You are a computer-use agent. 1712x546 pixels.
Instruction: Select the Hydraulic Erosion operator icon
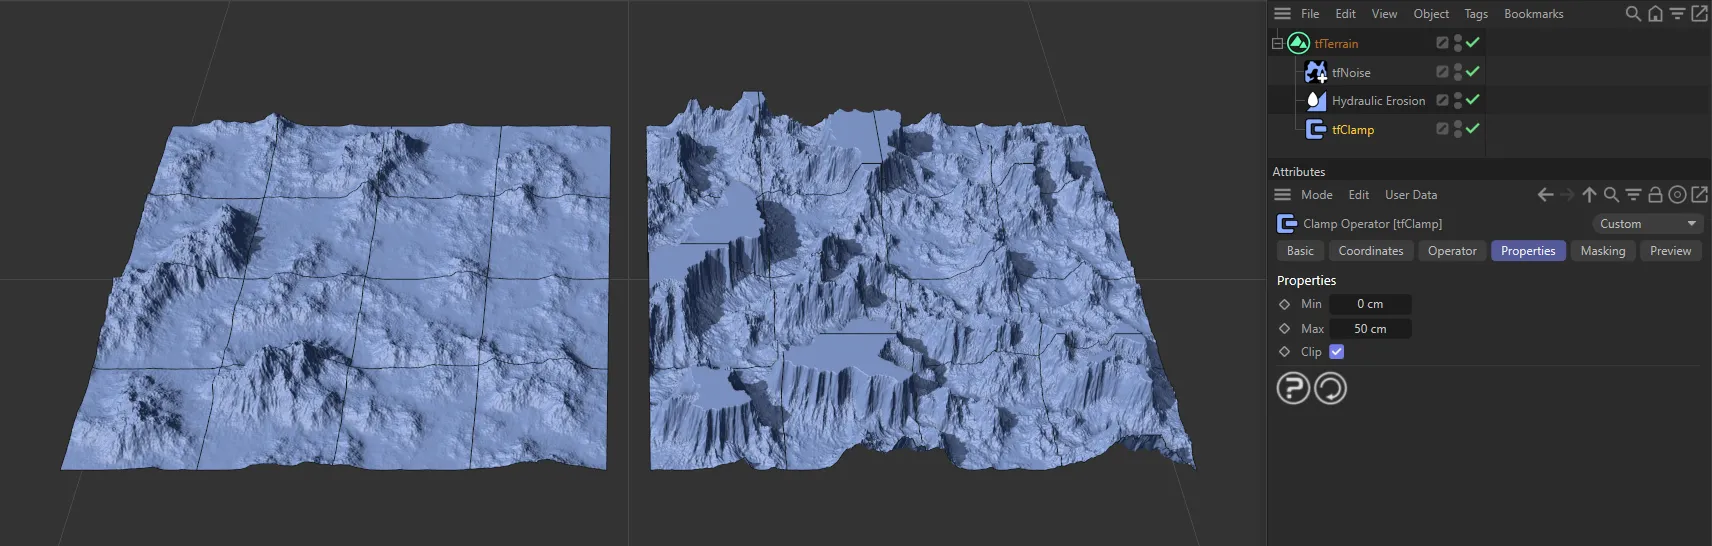[x=1316, y=101]
